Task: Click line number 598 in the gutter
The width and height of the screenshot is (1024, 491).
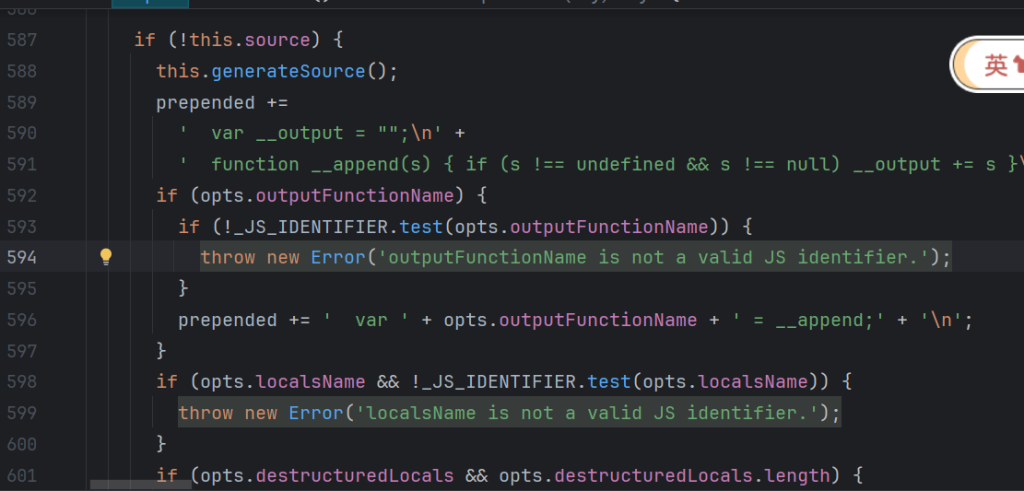Action: point(22,381)
